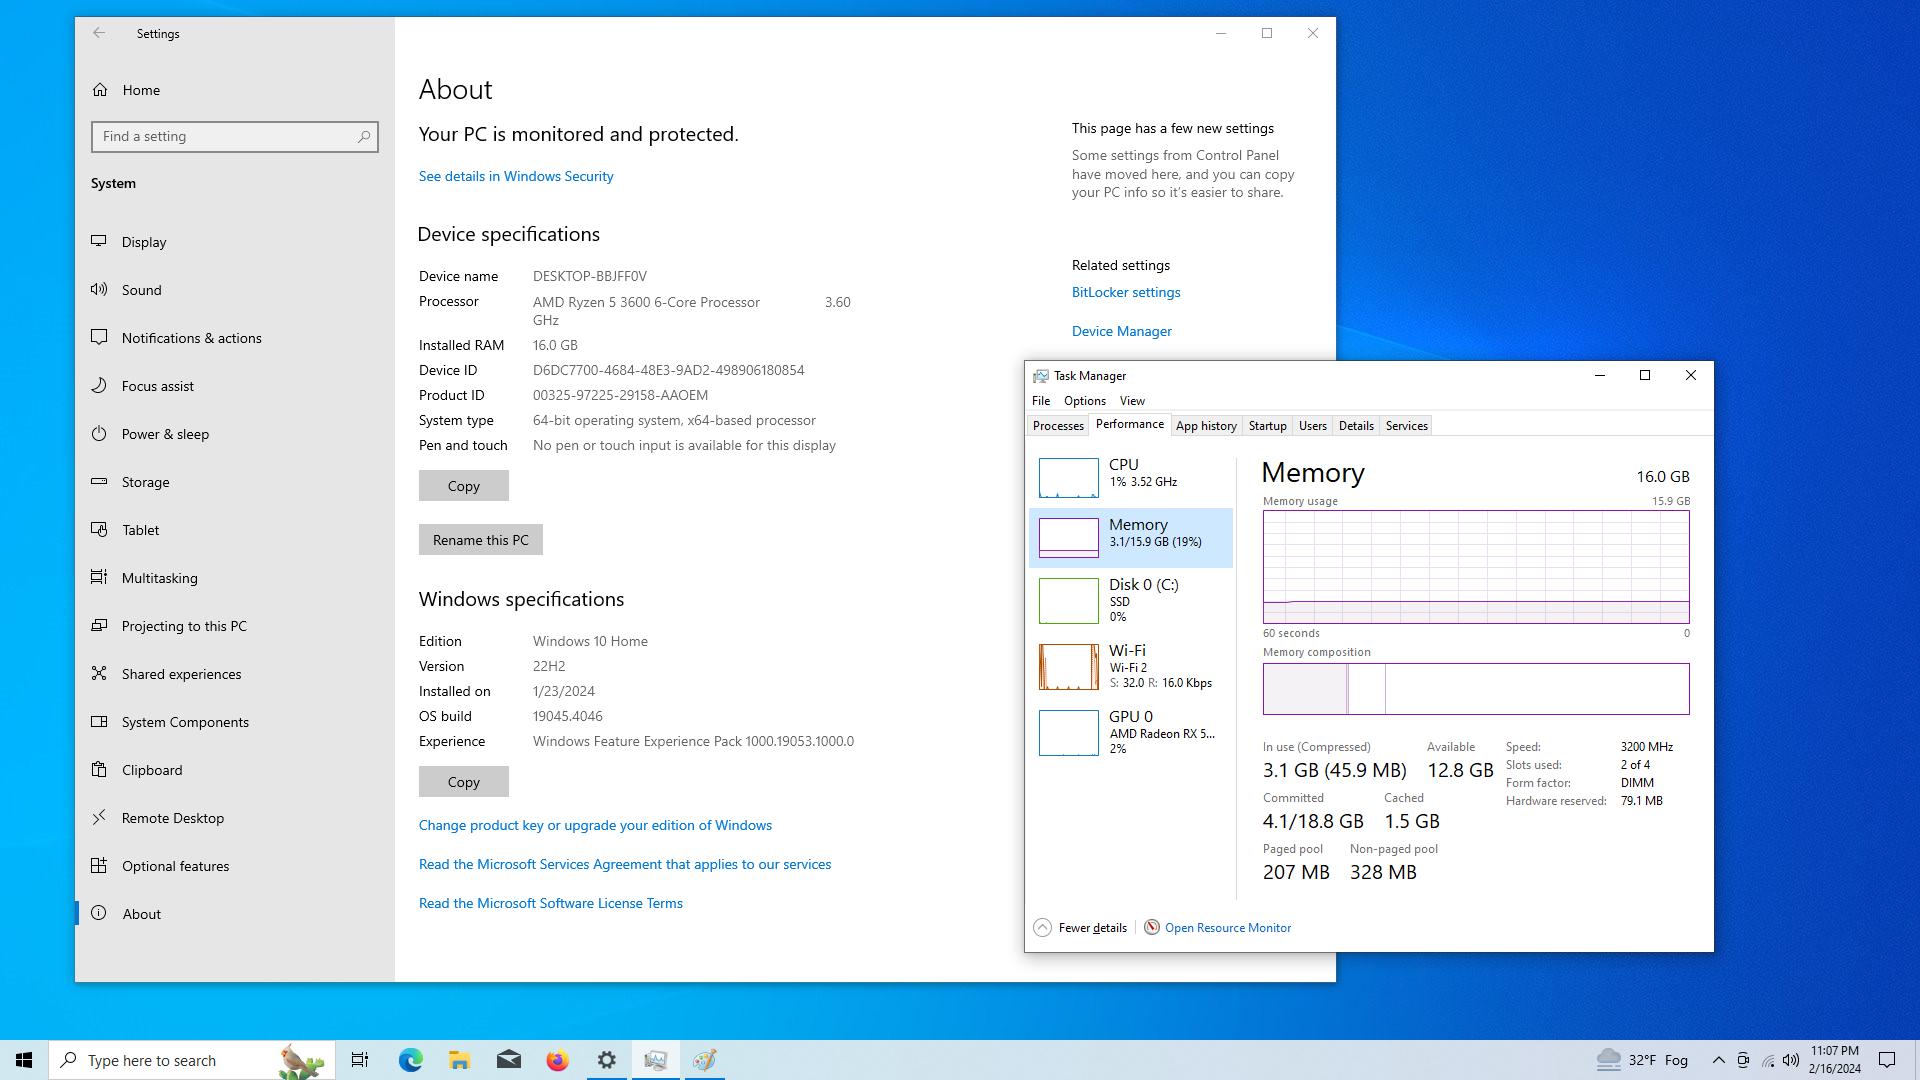Open Task Manager View menu

point(1132,401)
